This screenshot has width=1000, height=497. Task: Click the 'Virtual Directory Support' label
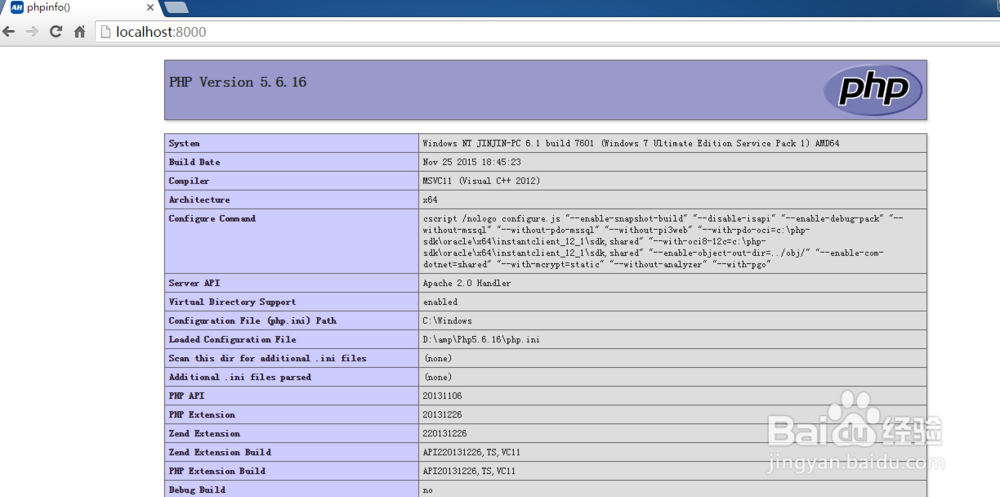click(x=232, y=302)
